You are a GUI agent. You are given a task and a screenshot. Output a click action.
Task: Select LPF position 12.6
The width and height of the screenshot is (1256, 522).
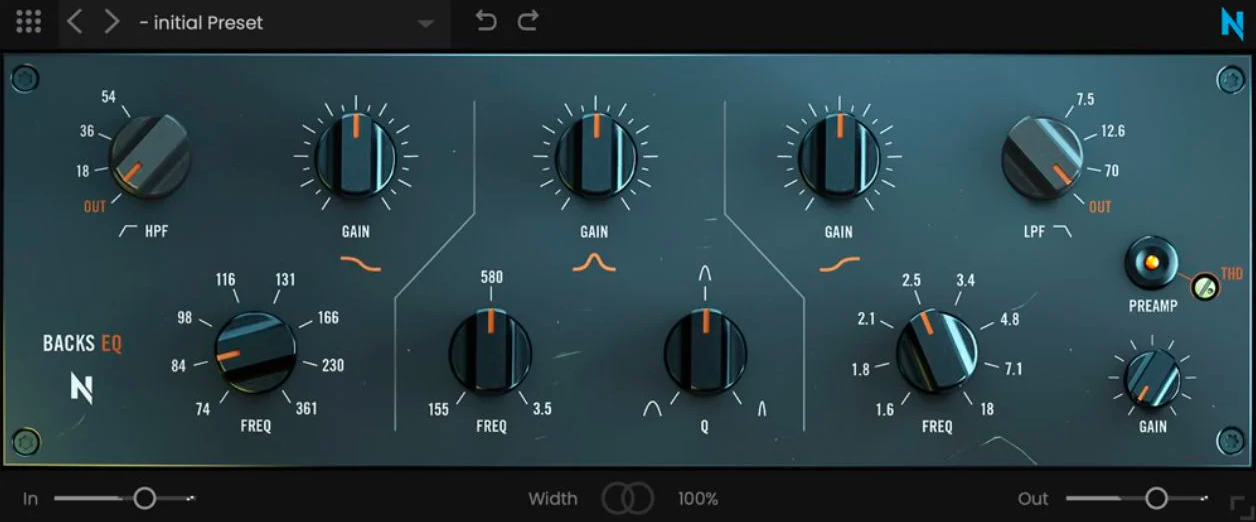click(1113, 131)
